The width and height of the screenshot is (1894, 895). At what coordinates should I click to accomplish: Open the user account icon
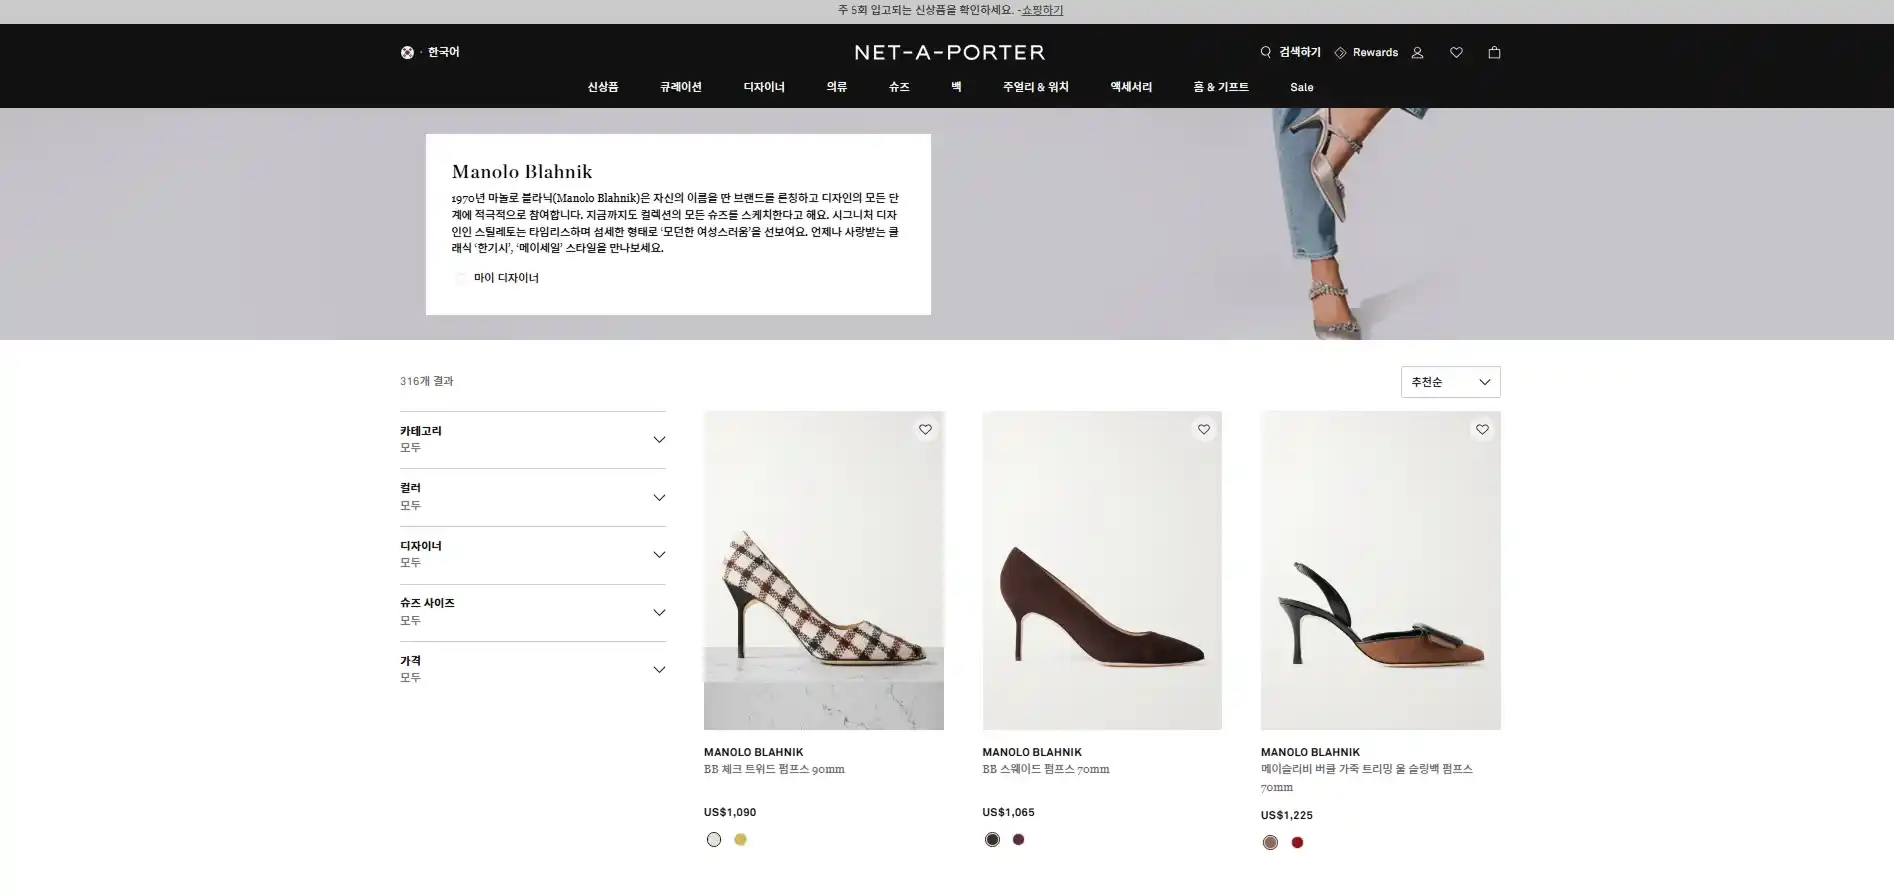pyautogui.click(x=1417, y=53)
